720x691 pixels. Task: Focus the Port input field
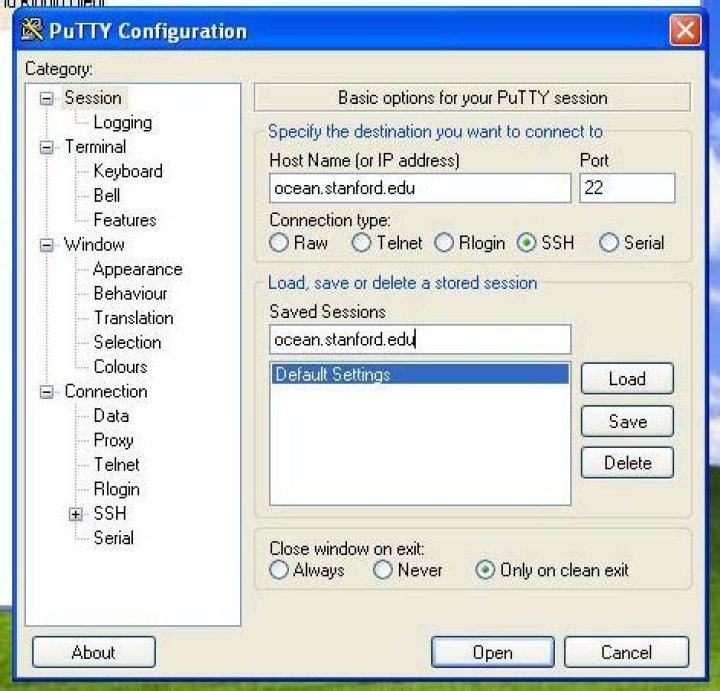(x=627, y=188)
